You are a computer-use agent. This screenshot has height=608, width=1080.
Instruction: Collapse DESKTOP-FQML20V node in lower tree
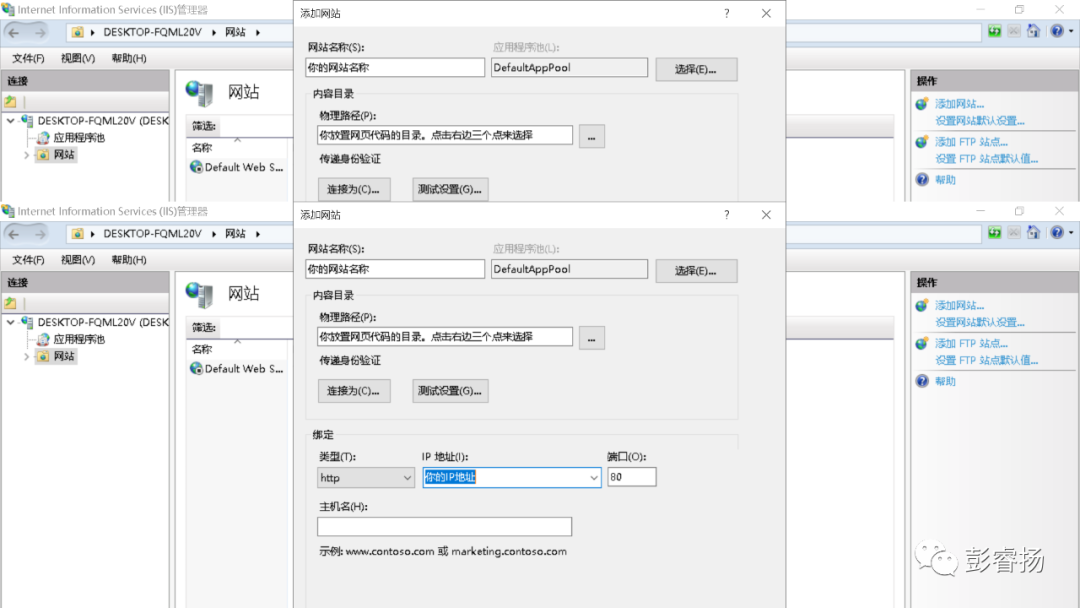click(x=10, y=322)
